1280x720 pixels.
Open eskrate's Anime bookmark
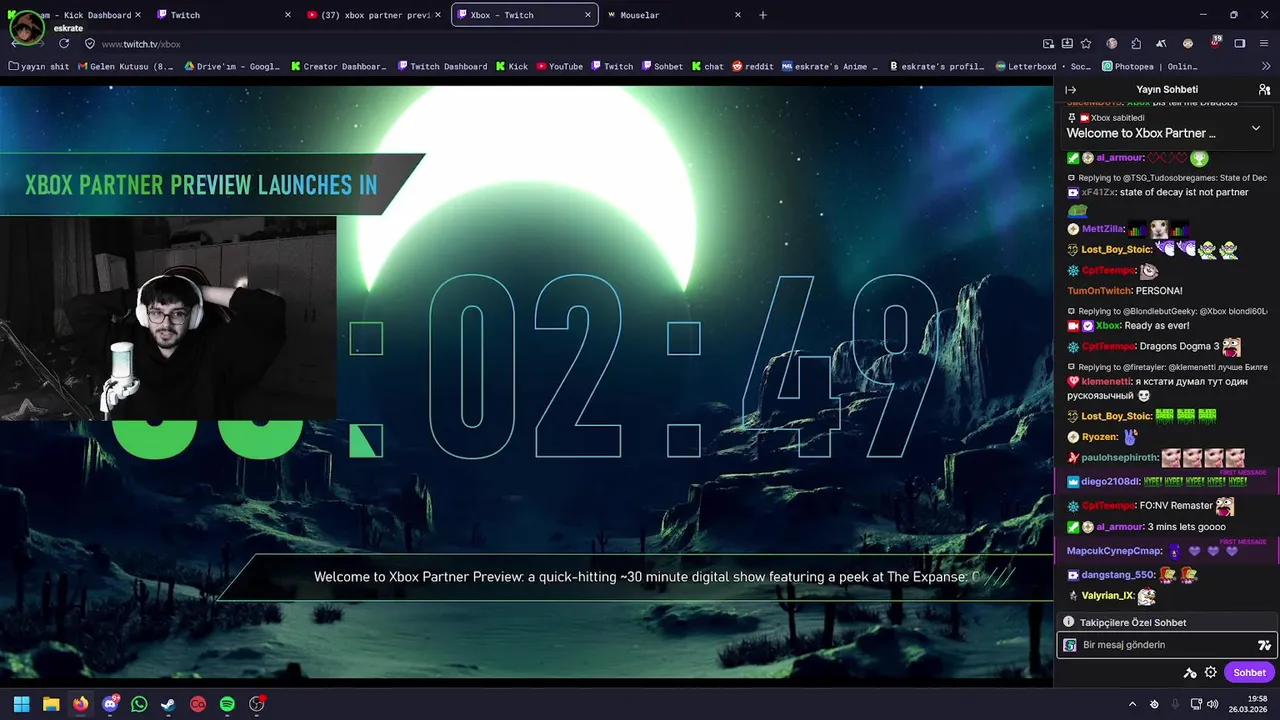(x=829, y=66)
